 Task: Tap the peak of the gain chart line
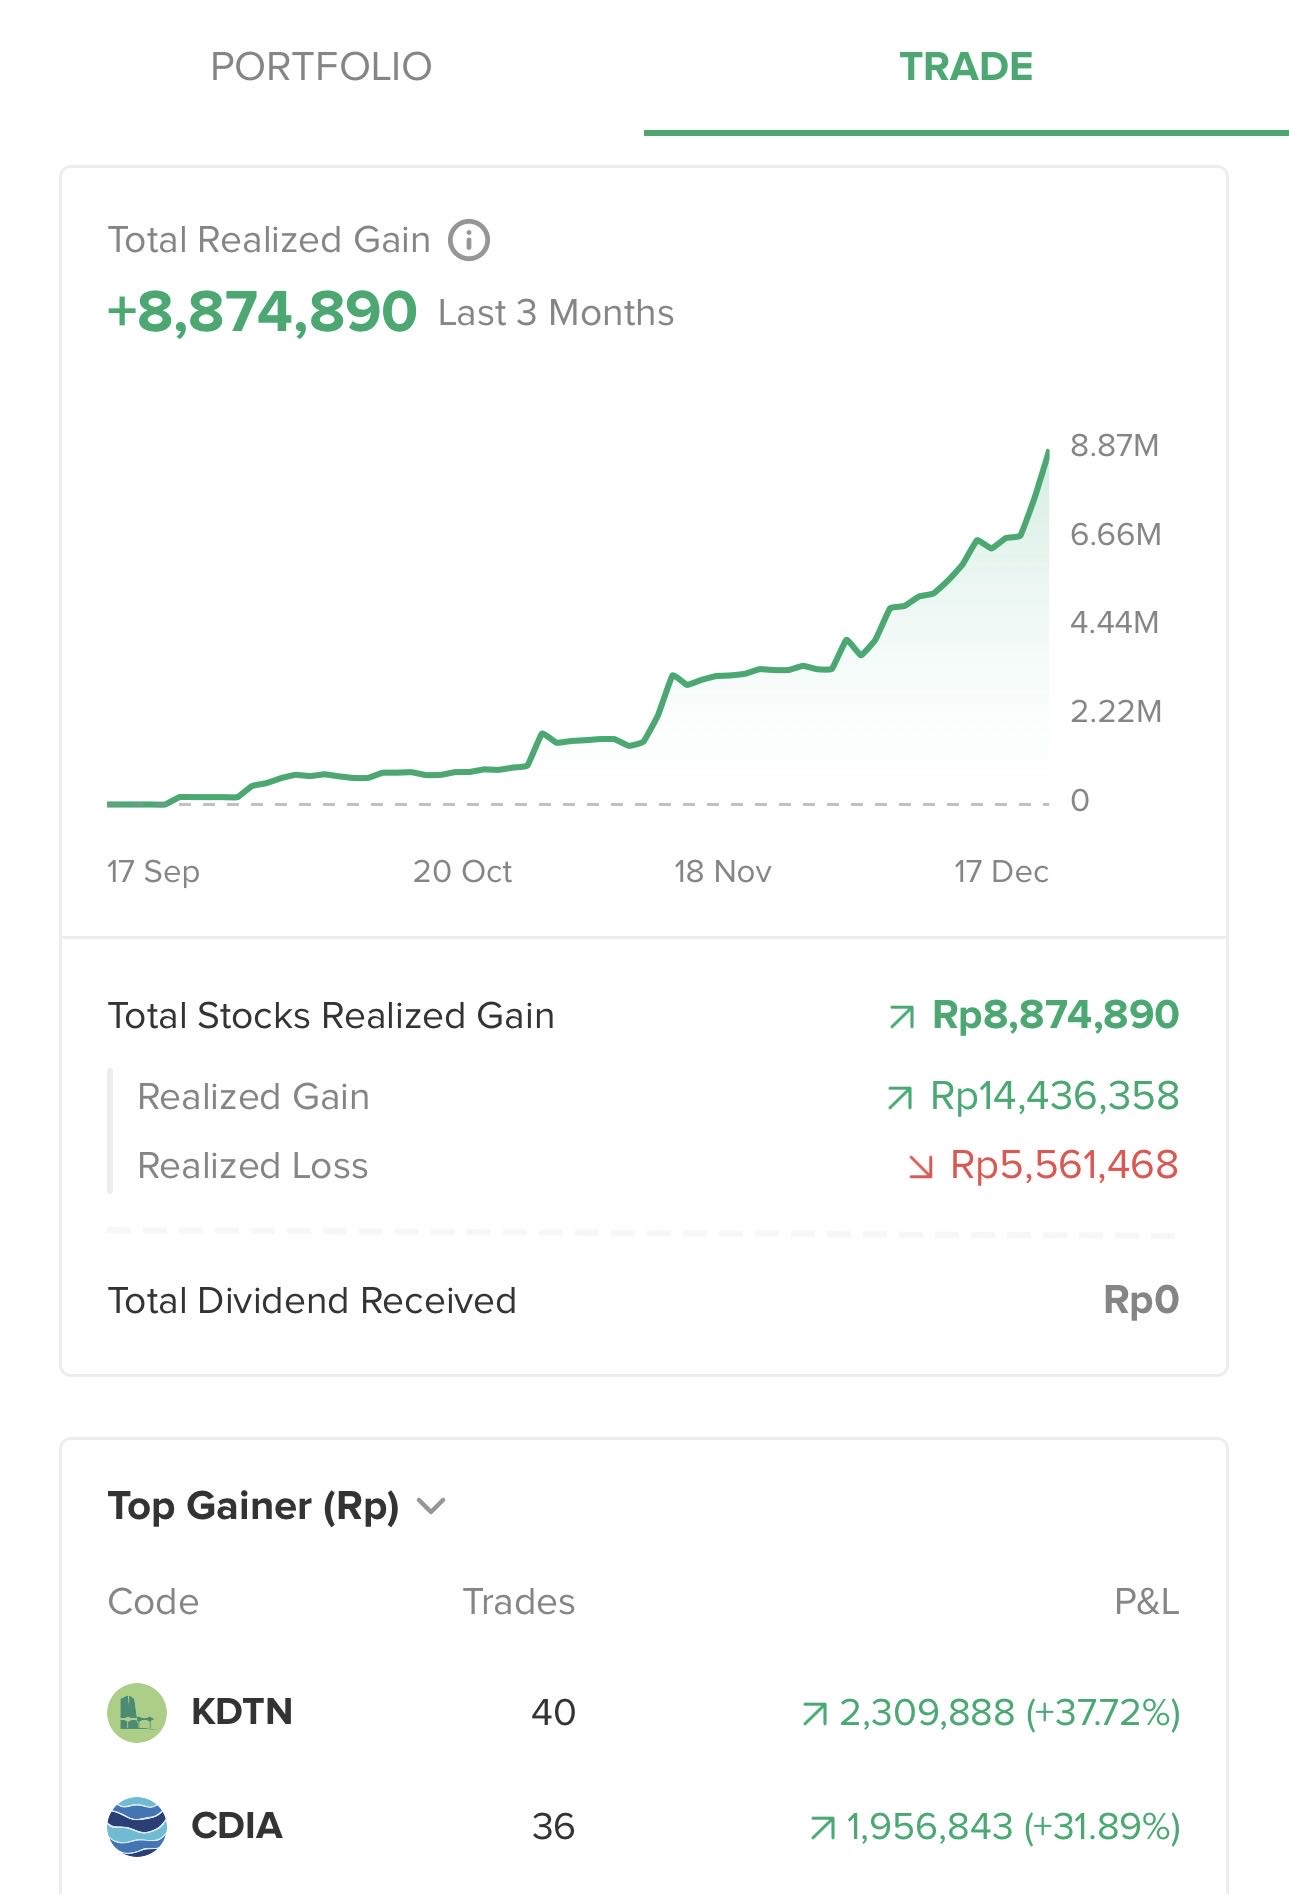click(x=1047, y=453)
